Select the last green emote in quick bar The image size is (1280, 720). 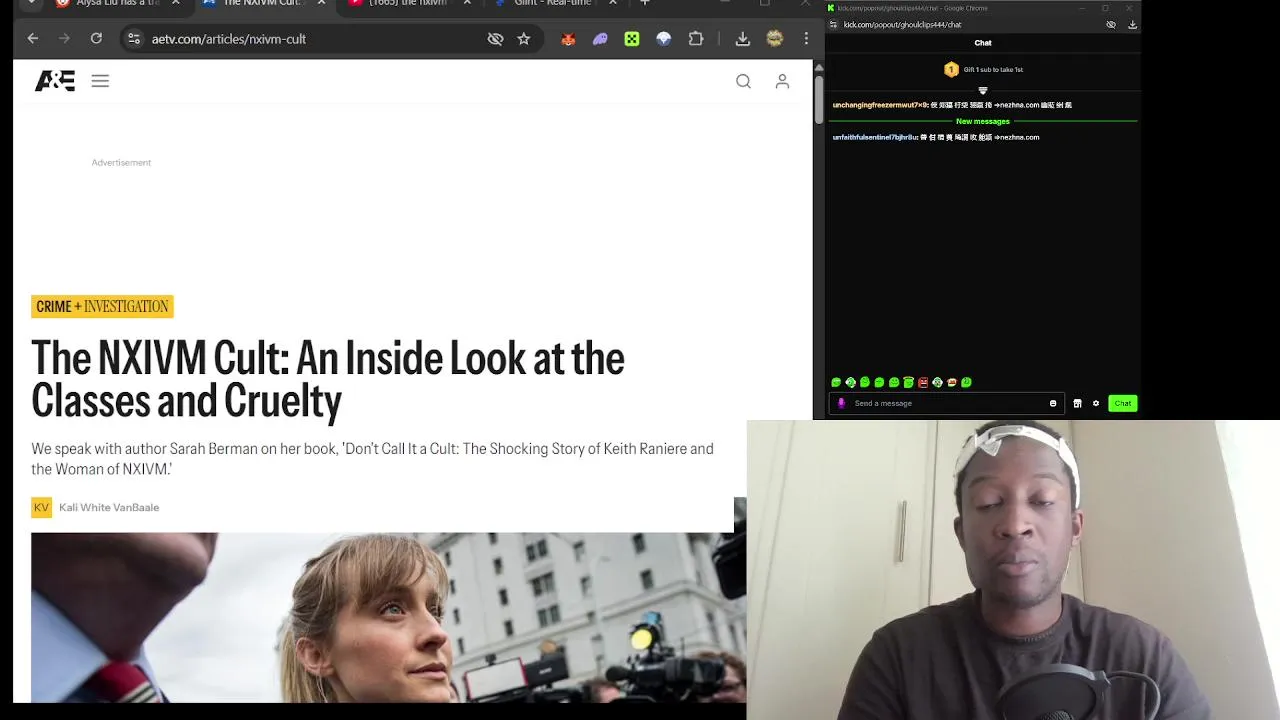click(x=966, y=382)
